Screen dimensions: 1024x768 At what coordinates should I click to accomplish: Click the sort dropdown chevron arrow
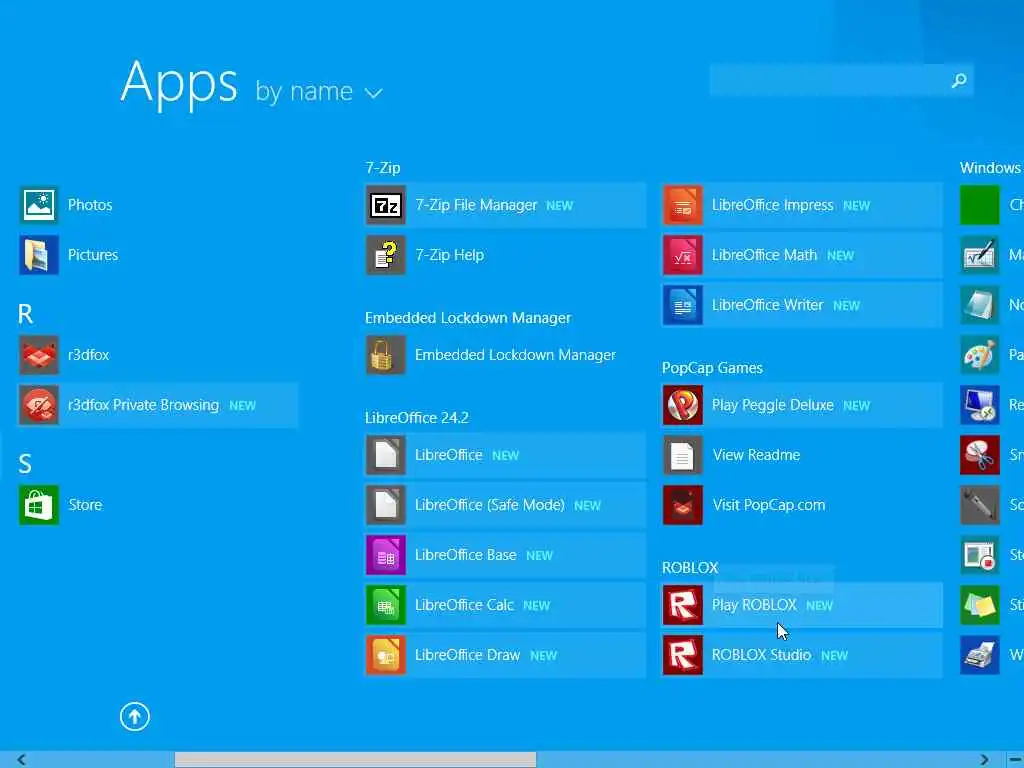click(x=374, y=94)
